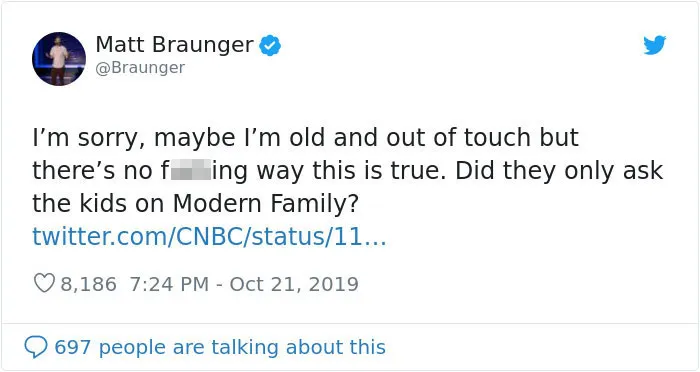
Task: Click the blue verified badge
Action: pyautogui.click(x=270, y=46)
